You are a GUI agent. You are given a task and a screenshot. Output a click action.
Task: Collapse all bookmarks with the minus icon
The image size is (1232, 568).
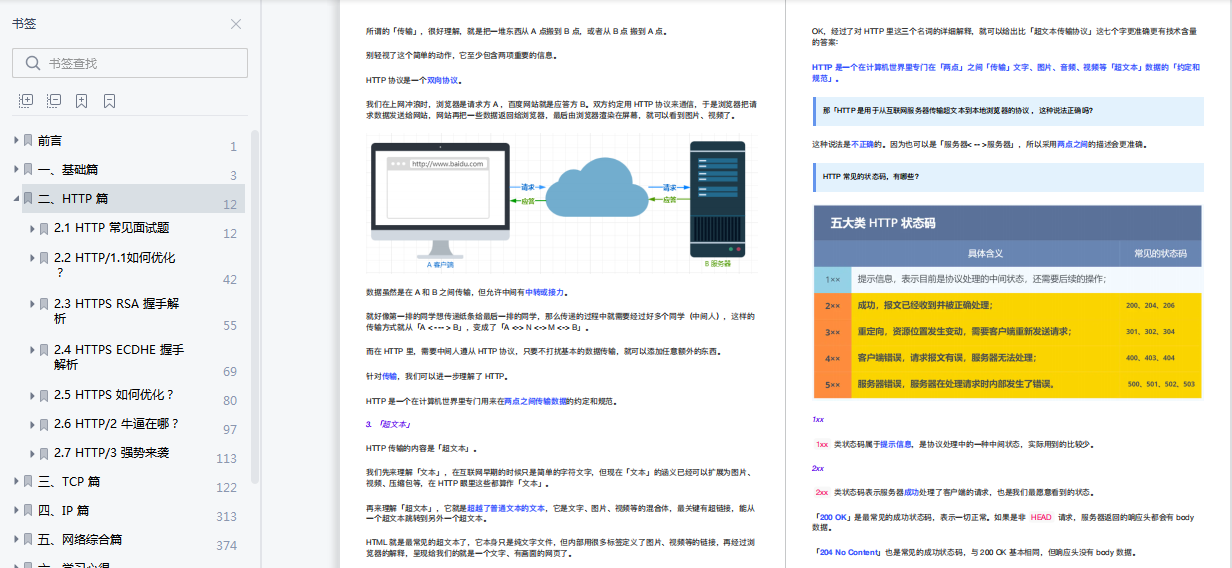[54, 101]
